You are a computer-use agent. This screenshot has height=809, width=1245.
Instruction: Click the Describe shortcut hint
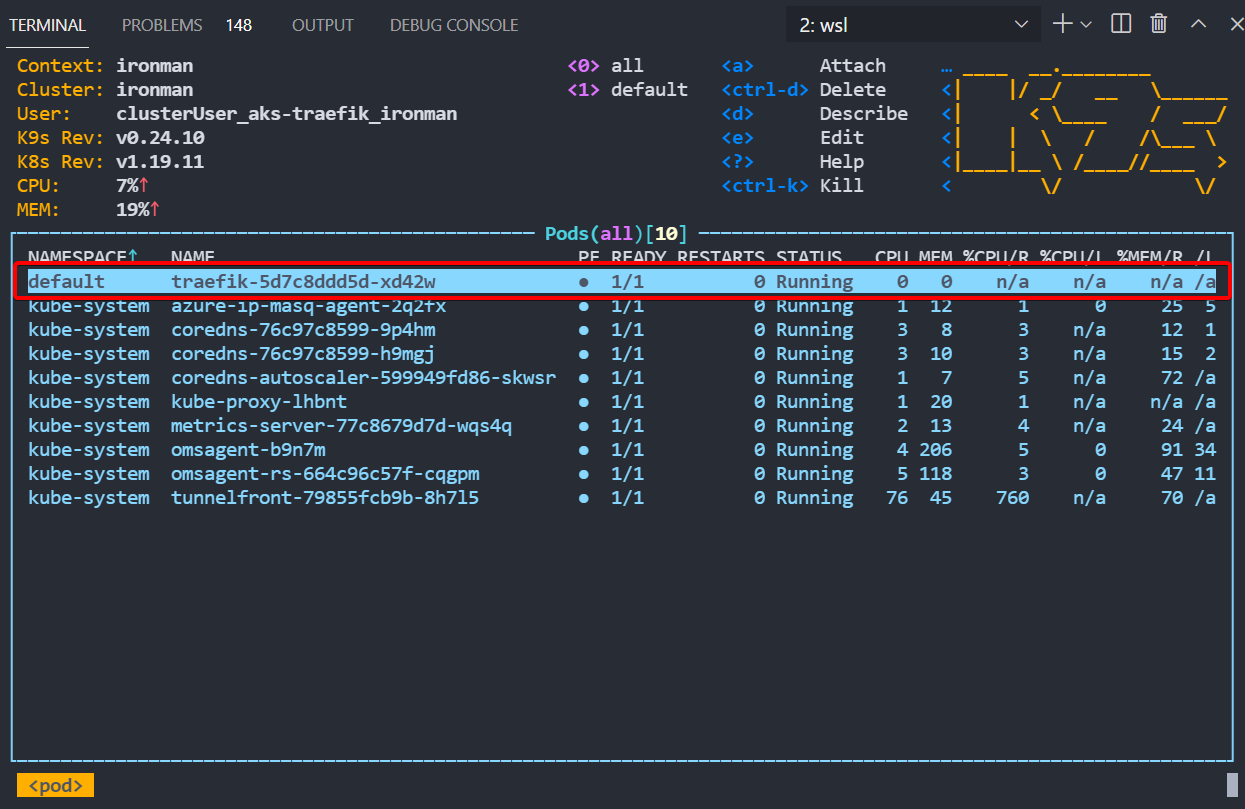coord(864,114)
